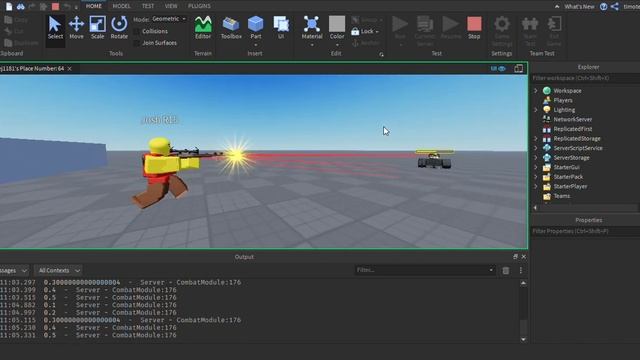Open the dropdown arrow under Color
Screen dimensions: 640x360
[337, 44]
